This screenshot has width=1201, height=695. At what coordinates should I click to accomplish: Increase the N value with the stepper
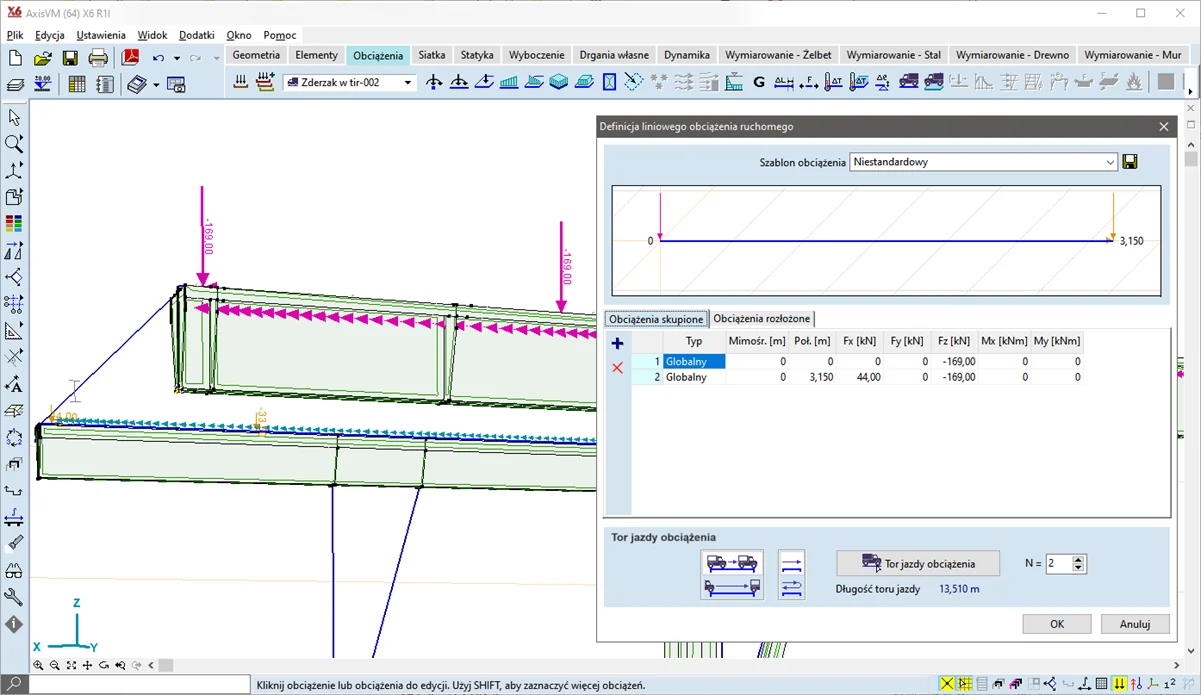[1078, 559]
